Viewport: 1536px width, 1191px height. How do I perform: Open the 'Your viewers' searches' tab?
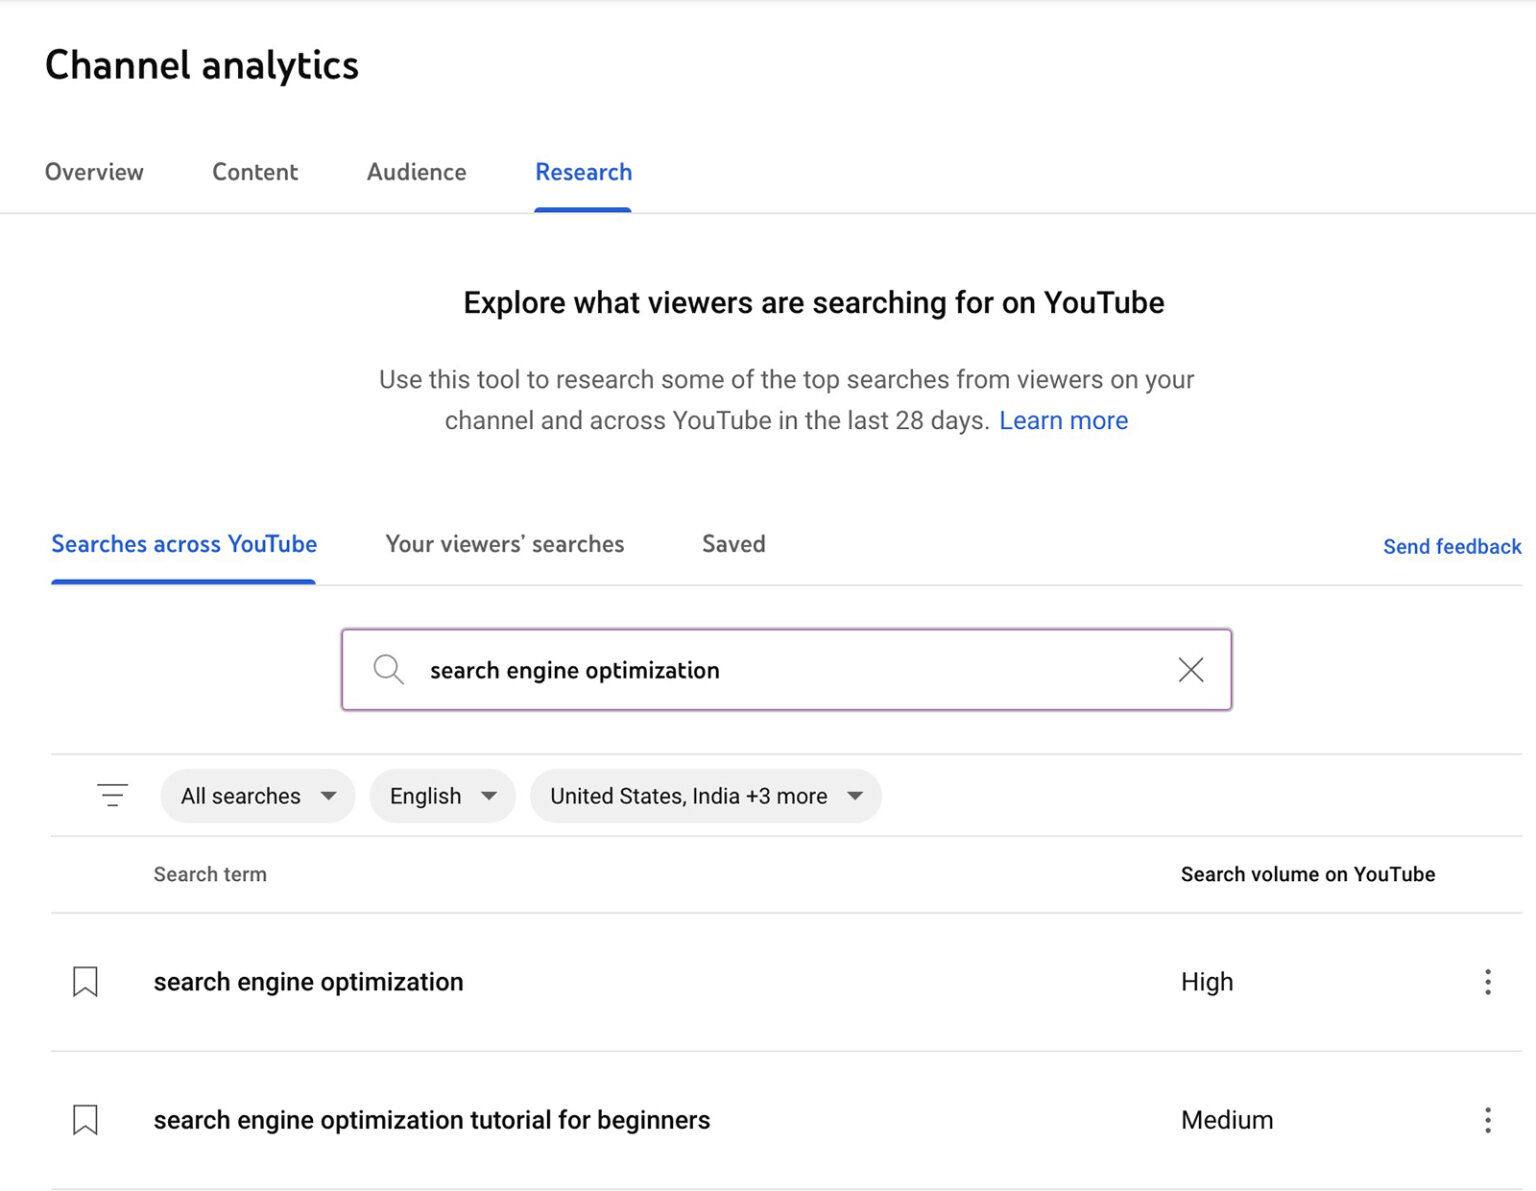pyautogui.click(x=504, y=544)
